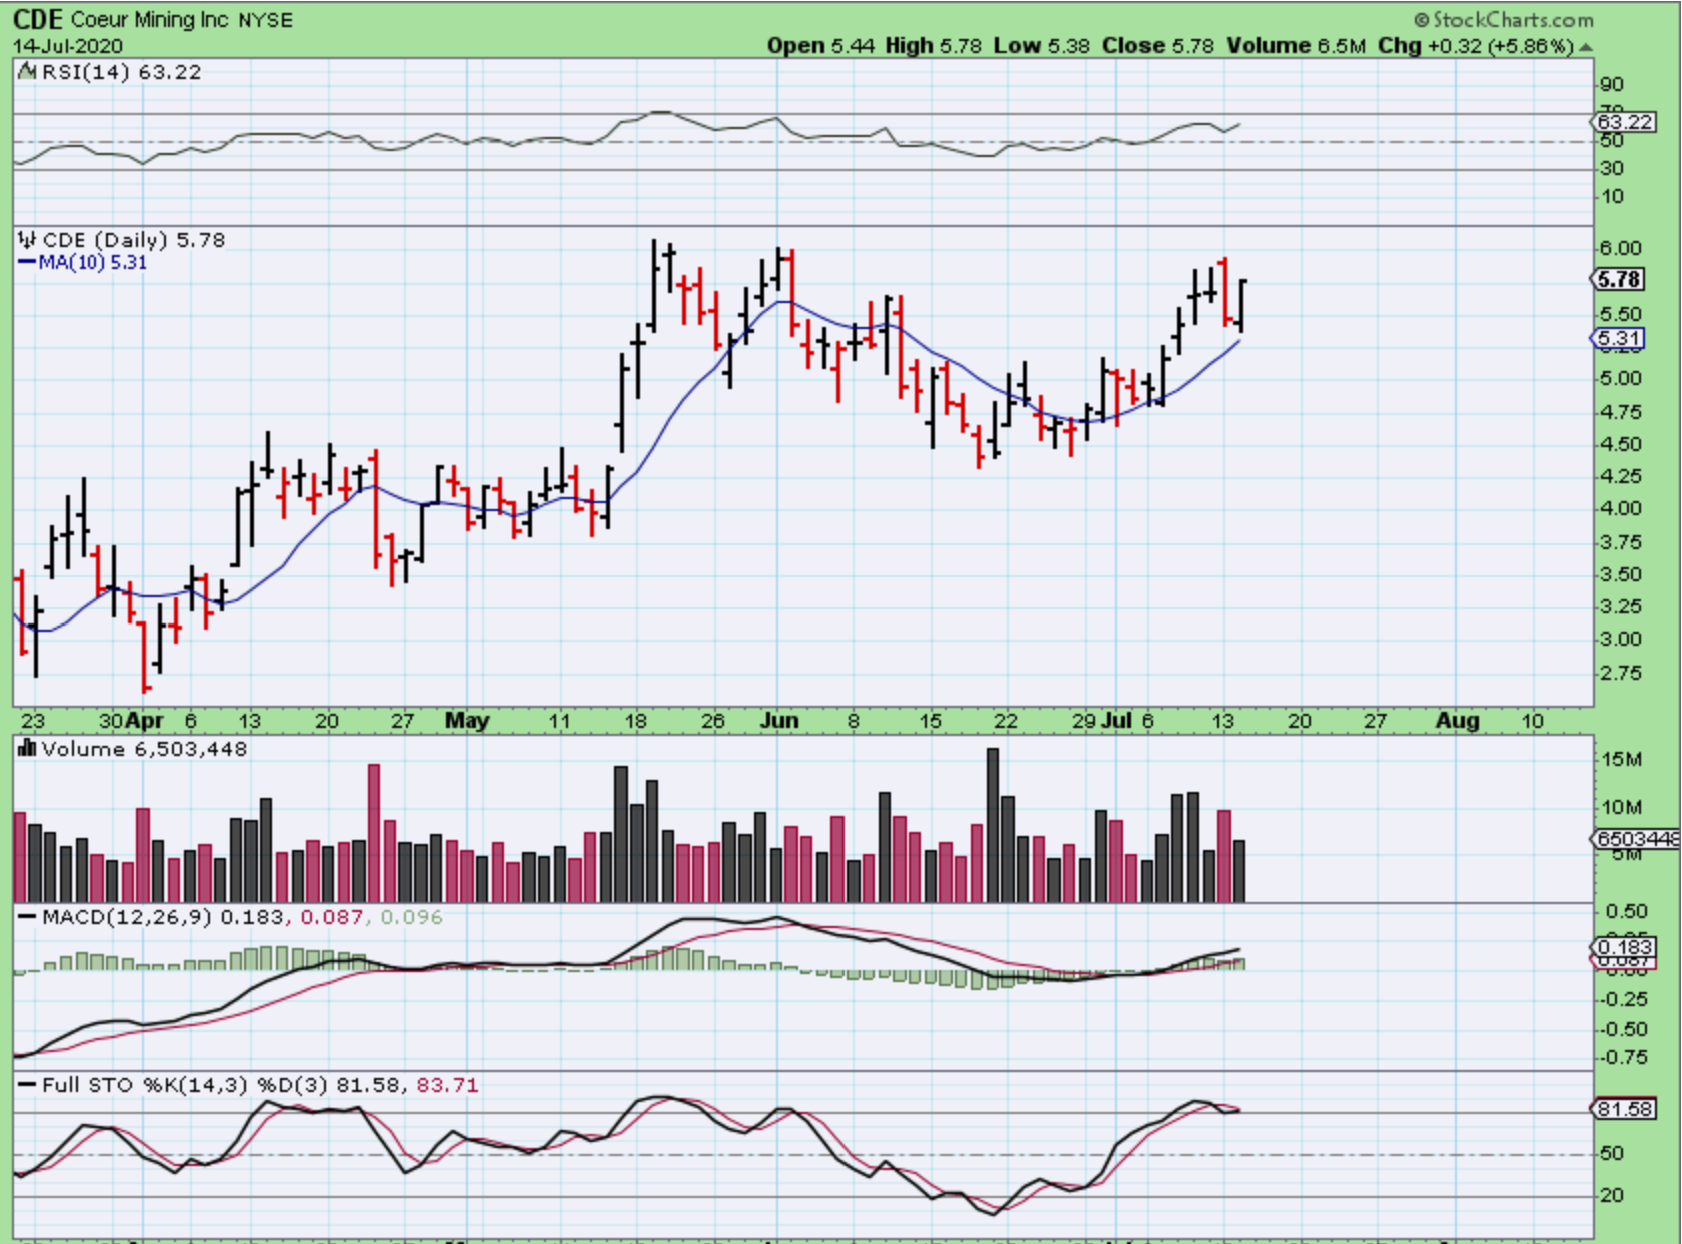Click the 6.00 price axis label
The width and height of the screenshot is (1682, 1244).
pyautogui.click(x=1620, y=249)
